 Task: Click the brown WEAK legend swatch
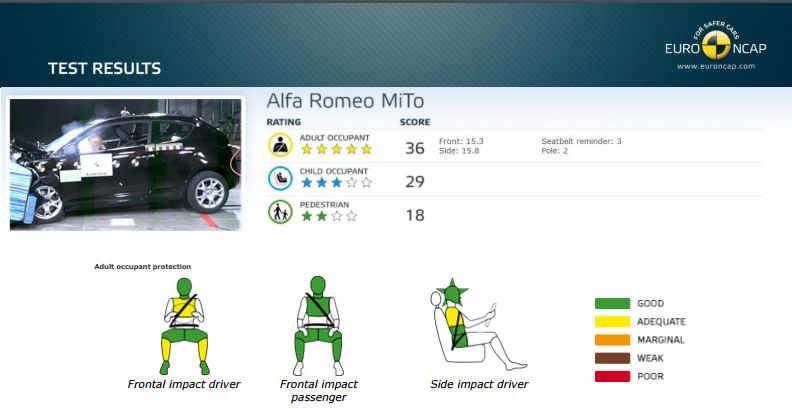(x=612, y=358)
